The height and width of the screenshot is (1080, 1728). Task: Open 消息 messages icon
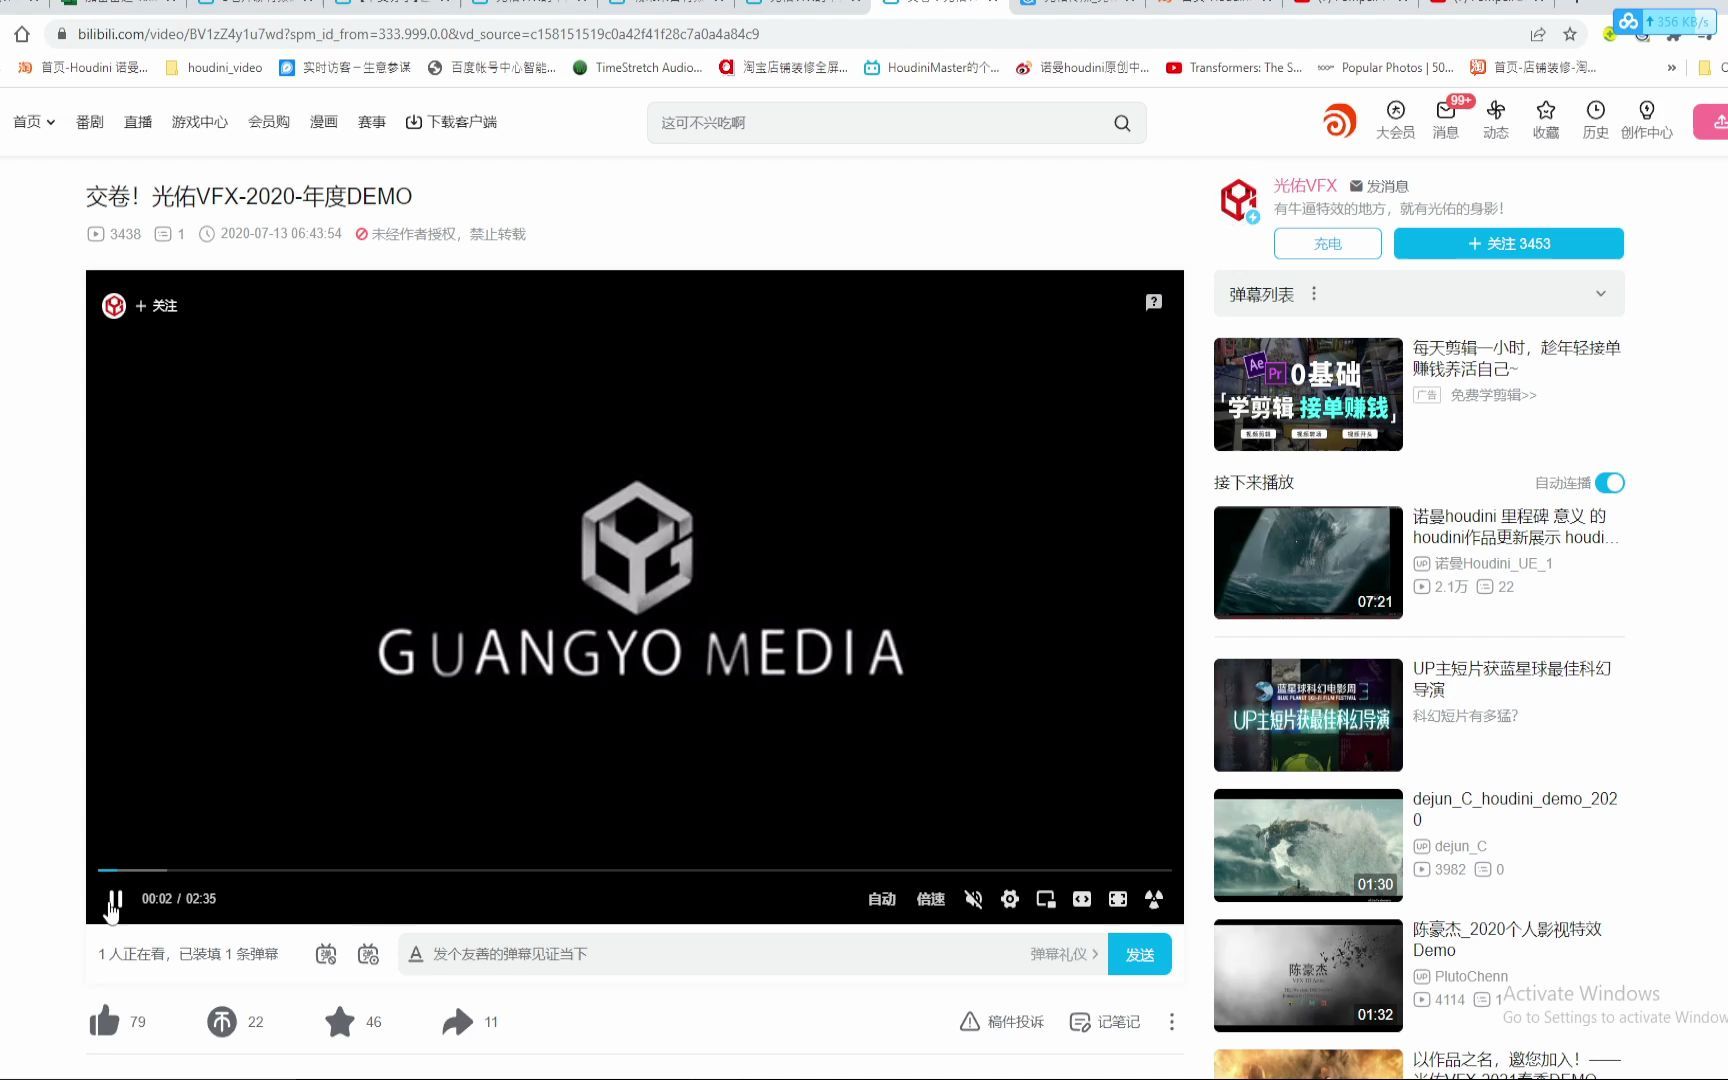tap(1446, 119)
